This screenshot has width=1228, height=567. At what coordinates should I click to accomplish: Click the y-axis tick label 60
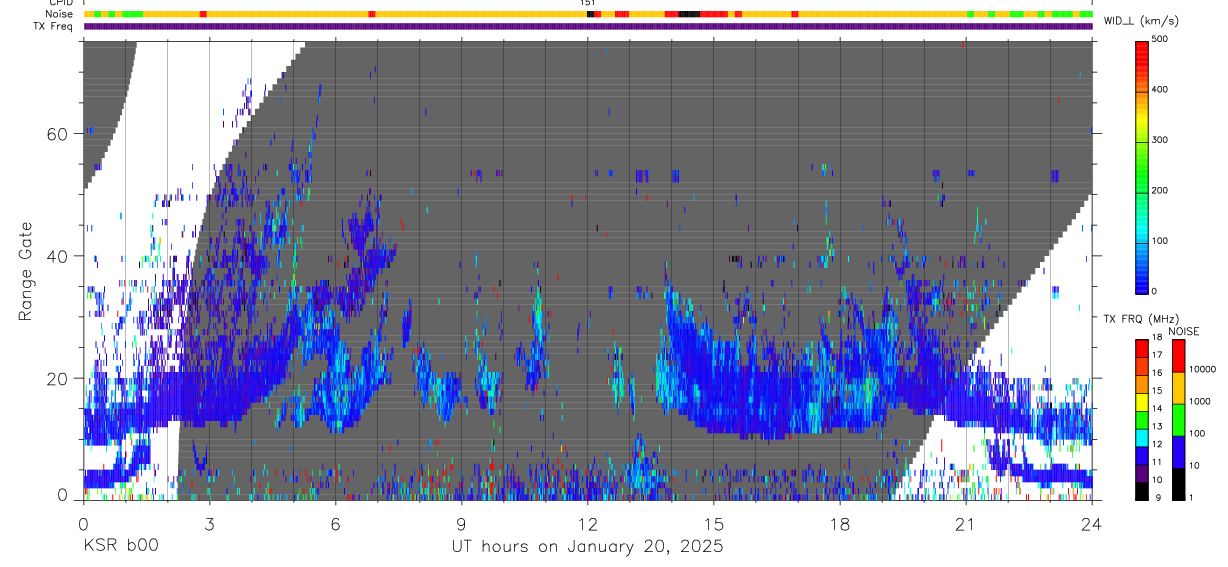[56, 134]
